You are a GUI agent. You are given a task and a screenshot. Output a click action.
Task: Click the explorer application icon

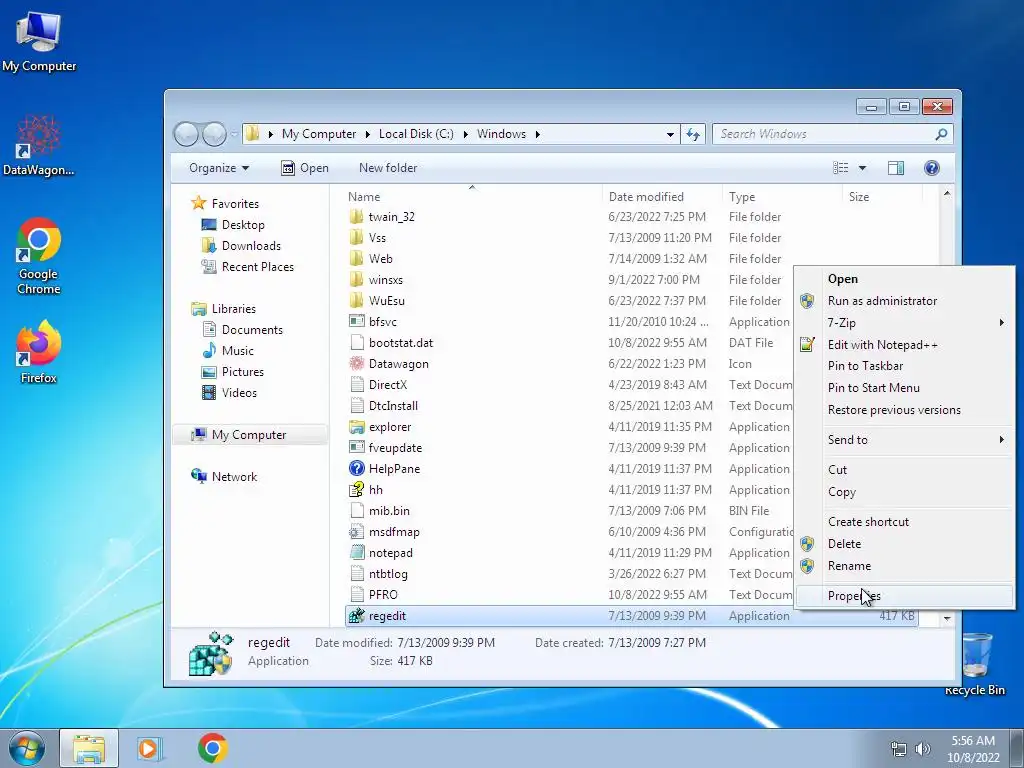(357, 426)
